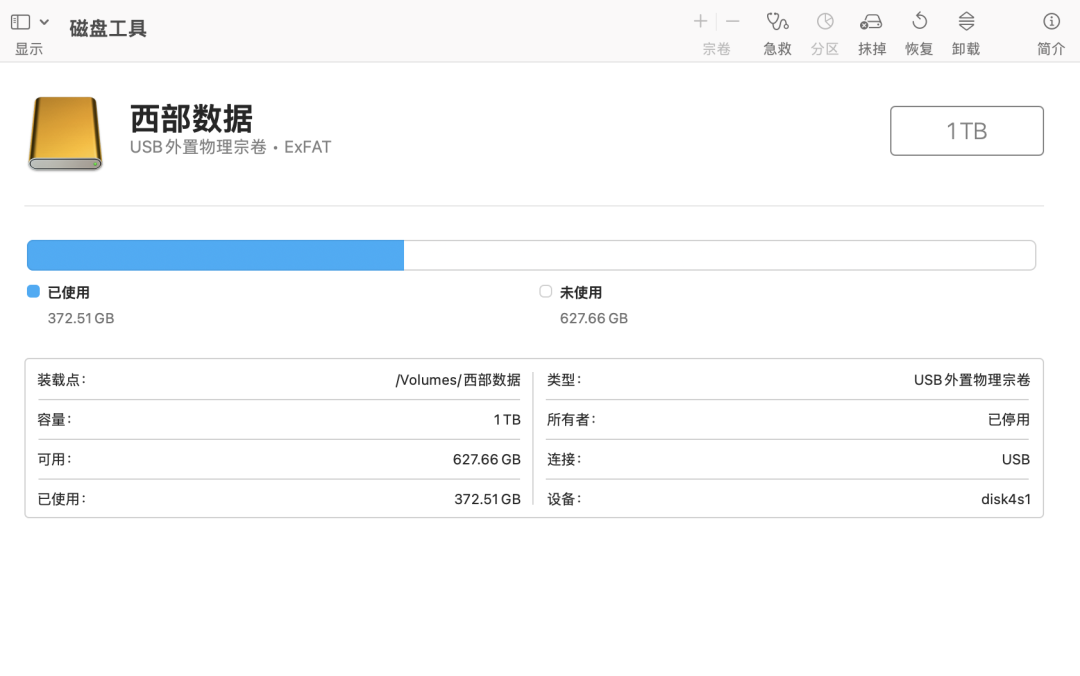Toggle the sidebar display icon
The image size is (1080, 676).
coord(21,22)
